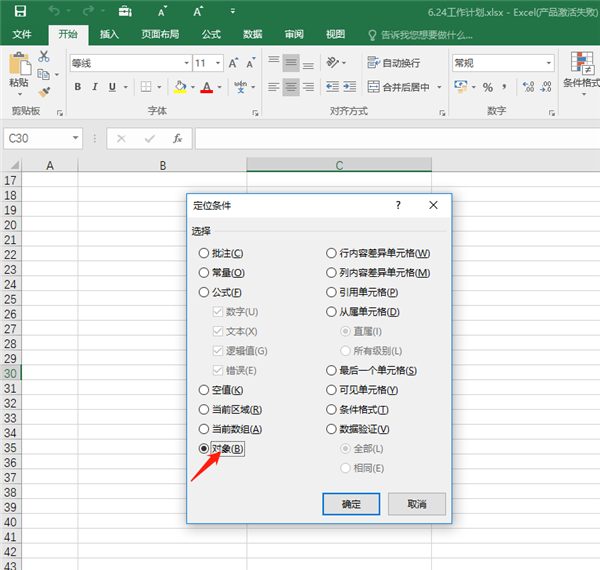The height and width of the screenshot is (570, 600).
Task: Click 取消 to dismiss the dialog
Action: click(416, 503)
